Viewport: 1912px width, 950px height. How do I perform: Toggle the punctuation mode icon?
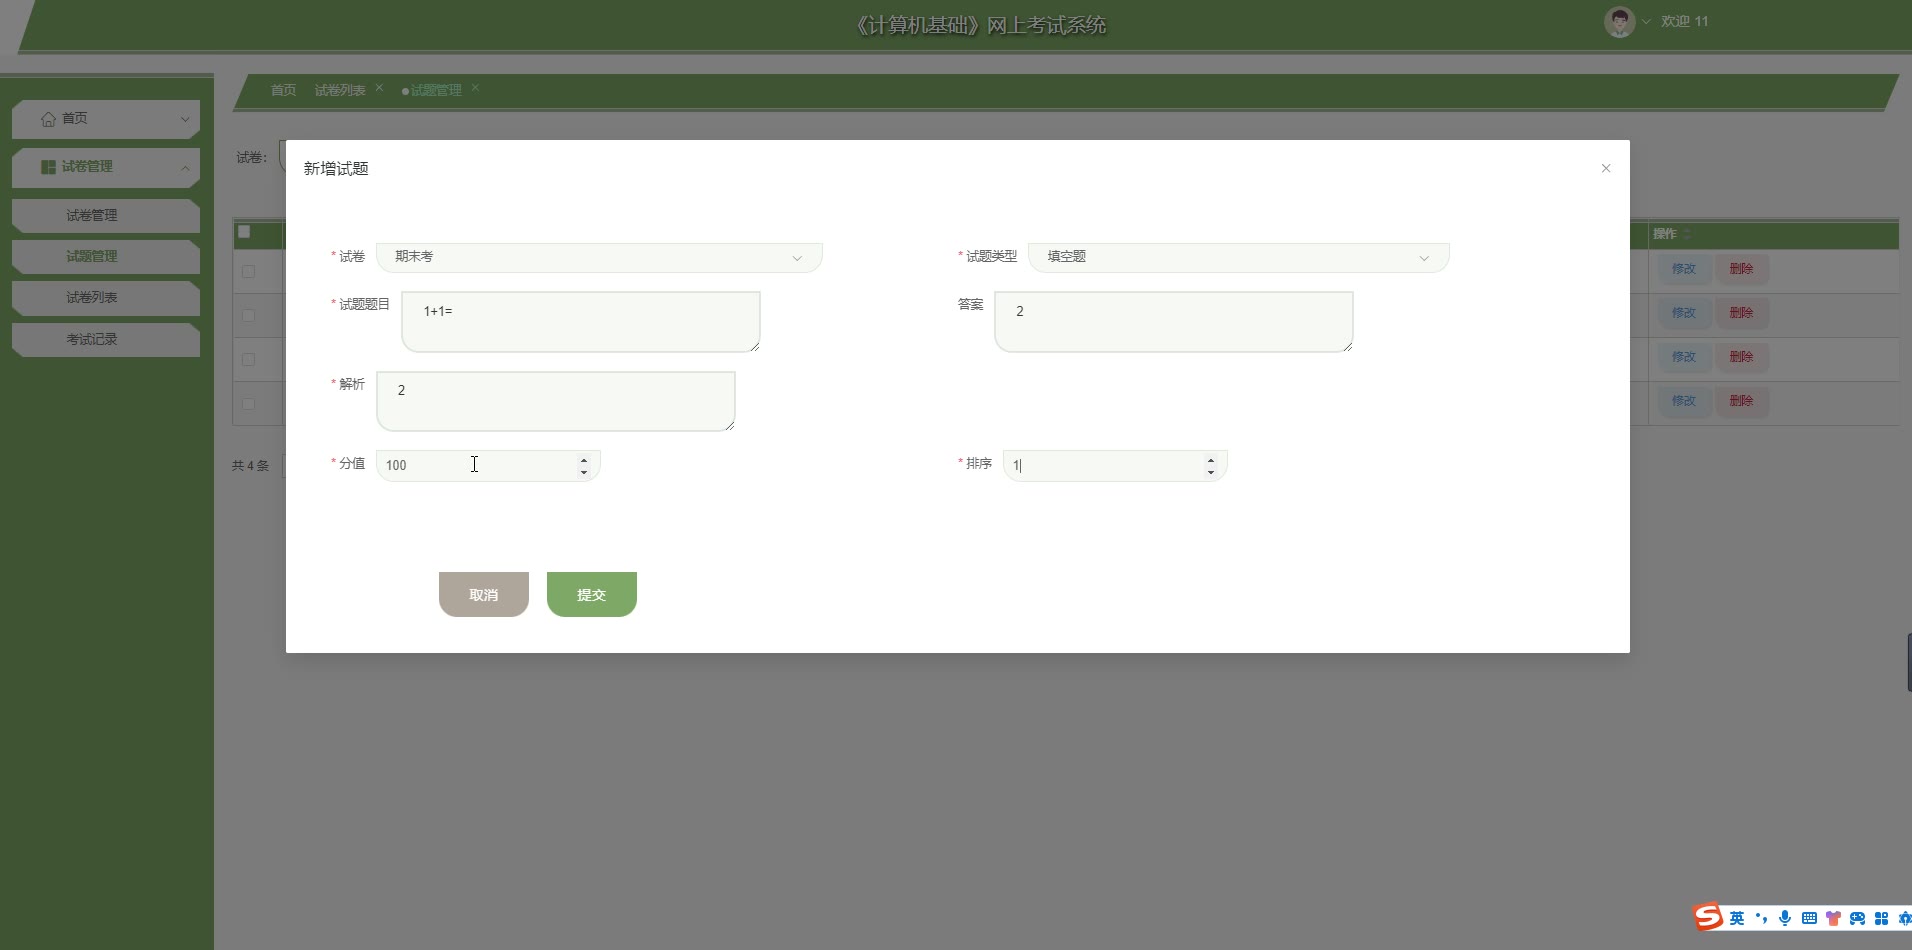pos(1761,918)
